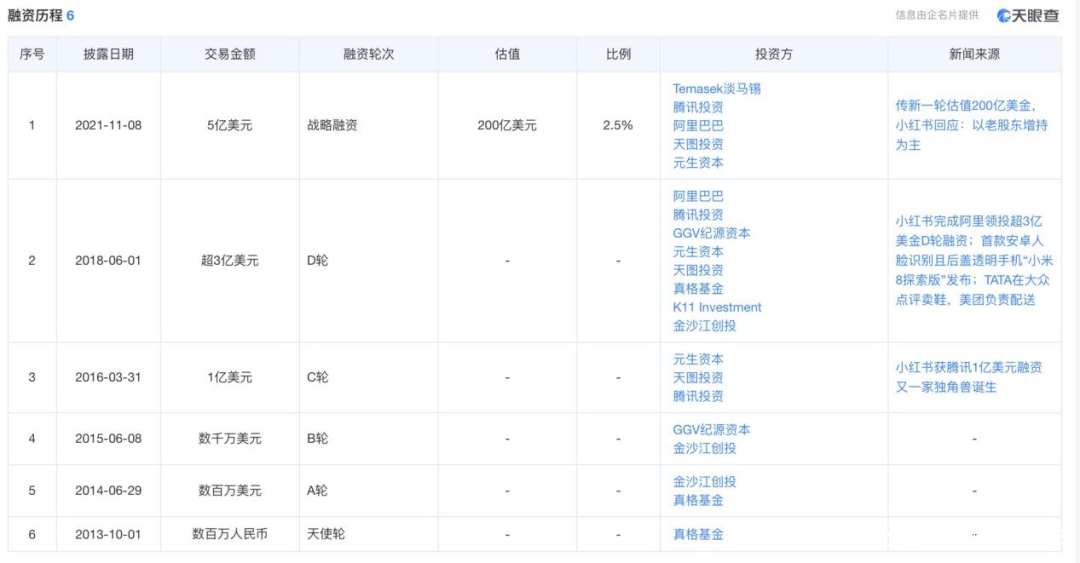Viewport: 1080px width, 563px height.
Task: Open 腾讯投资 link in C轮 row
Action: 698,396
